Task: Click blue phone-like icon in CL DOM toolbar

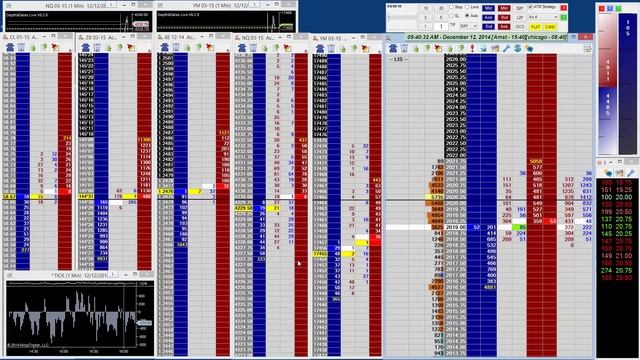Action: pos(10,48)
